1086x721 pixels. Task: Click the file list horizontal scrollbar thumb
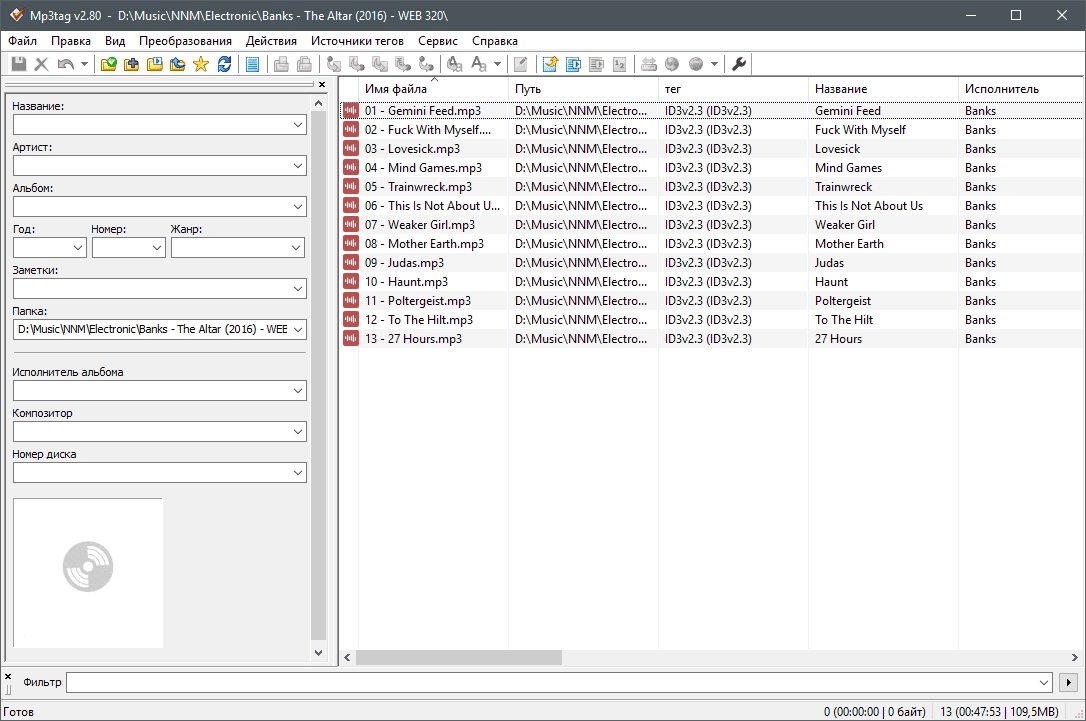point(459,657)
